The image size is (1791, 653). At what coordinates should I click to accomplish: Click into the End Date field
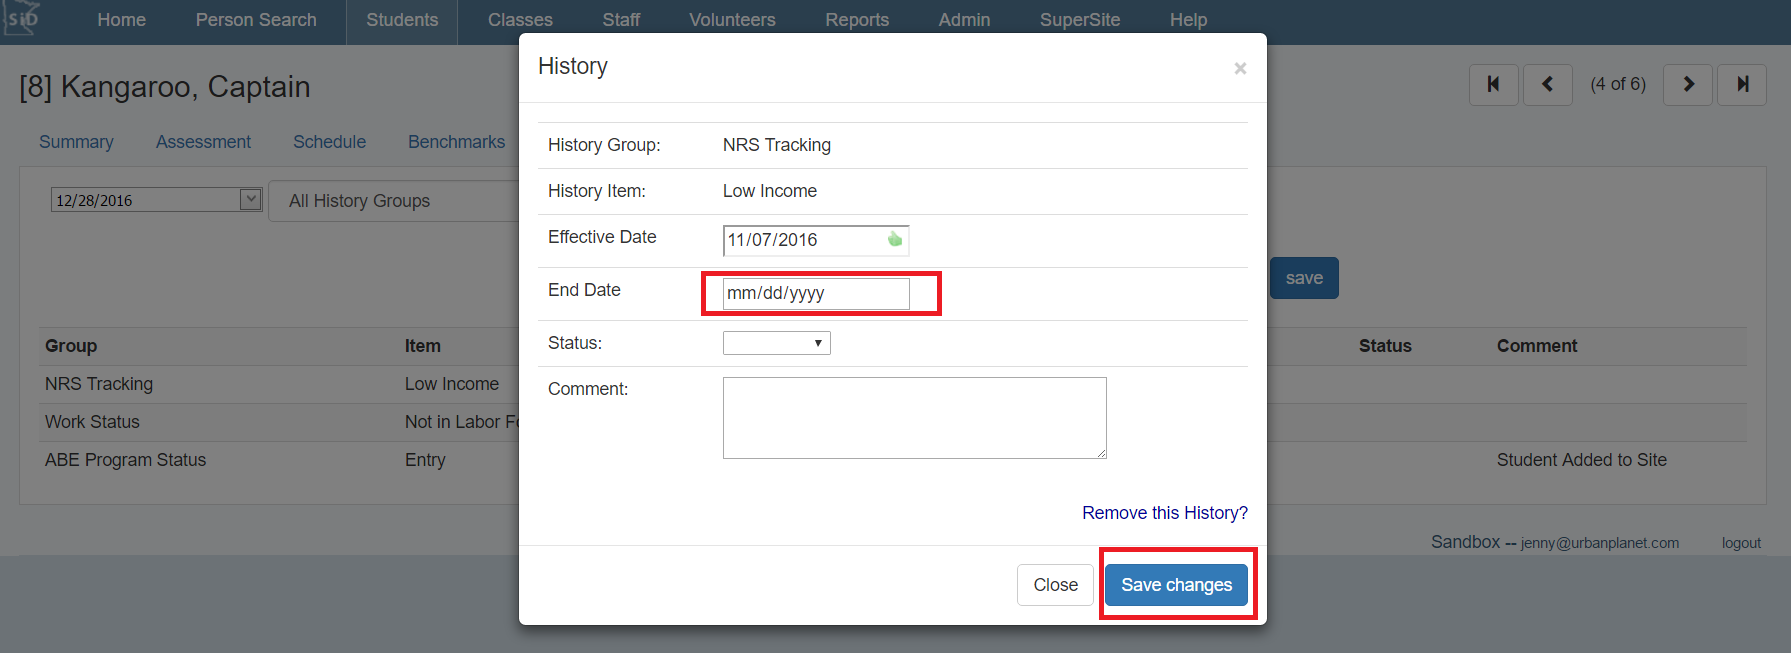click(x=815, y=294)
